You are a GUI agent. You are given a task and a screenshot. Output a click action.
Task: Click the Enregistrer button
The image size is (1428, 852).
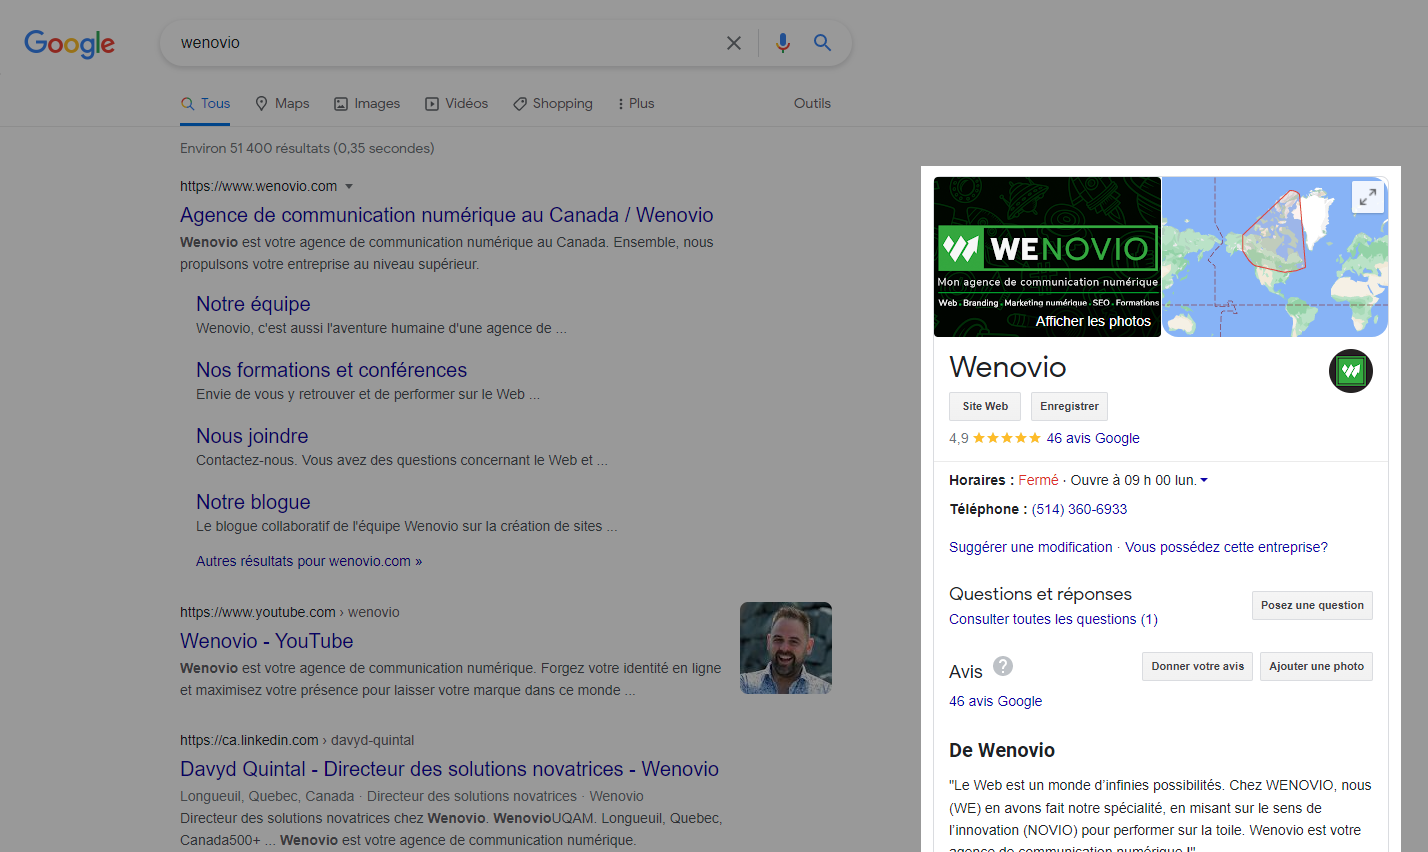pos(1069,406)
